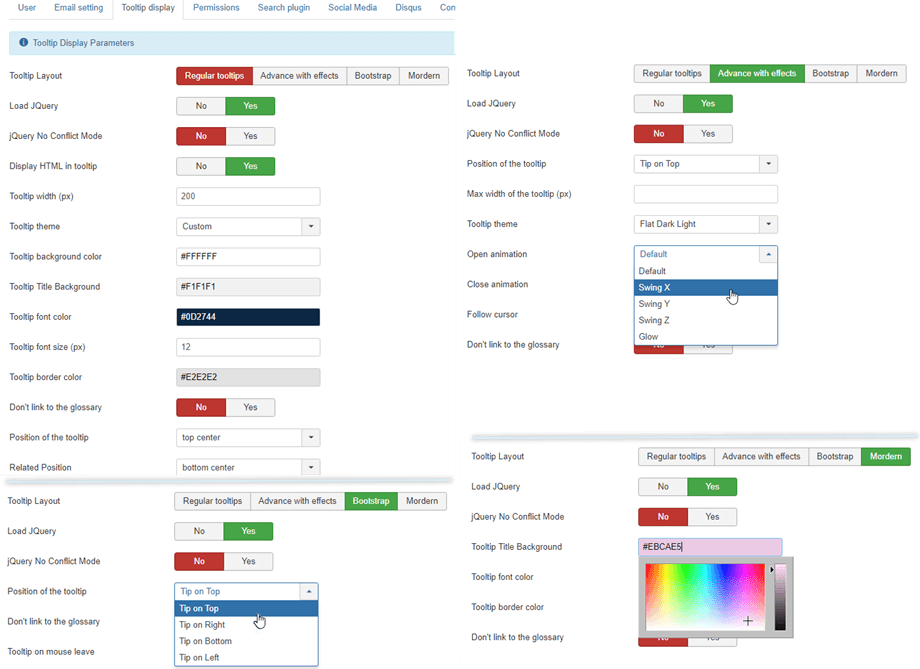The height and width of the screenshot is (669, 920).
Task: Click the crosshair marker in the color picker
Action: (x=747, y=621)
